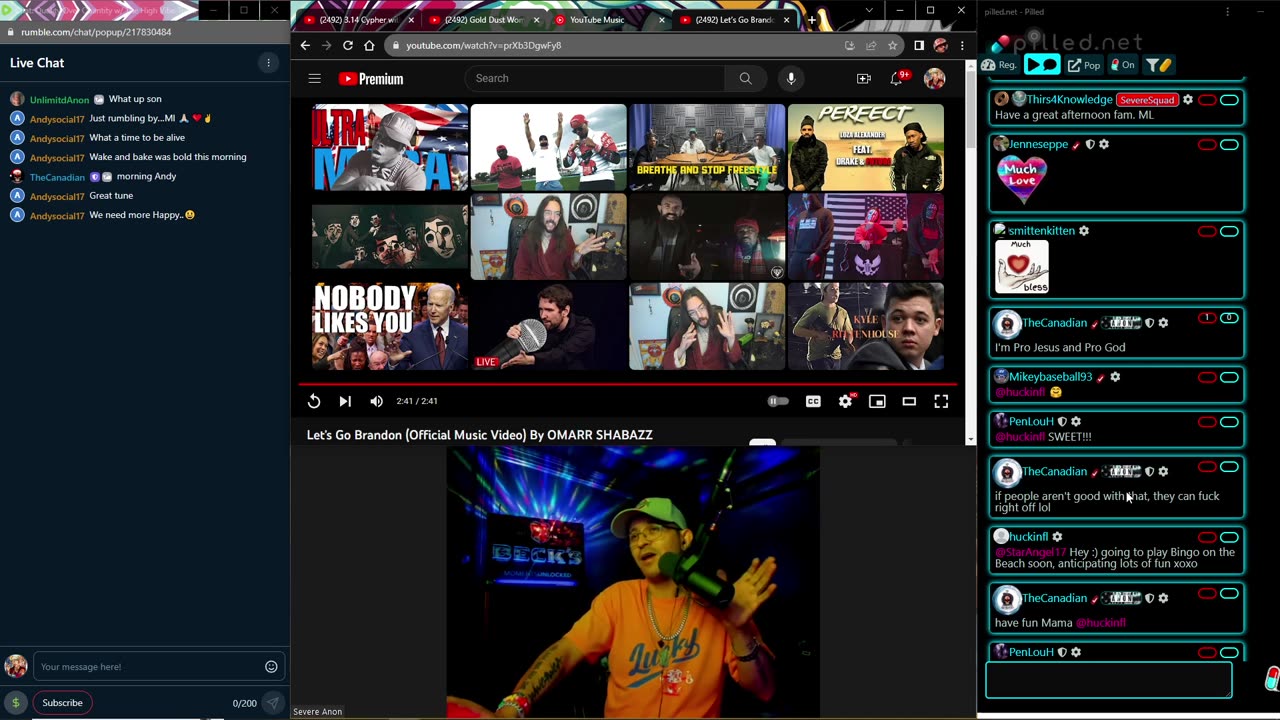Screen dimensions: 1280x720
Task: Click the video progress bar
Action: 628,383
